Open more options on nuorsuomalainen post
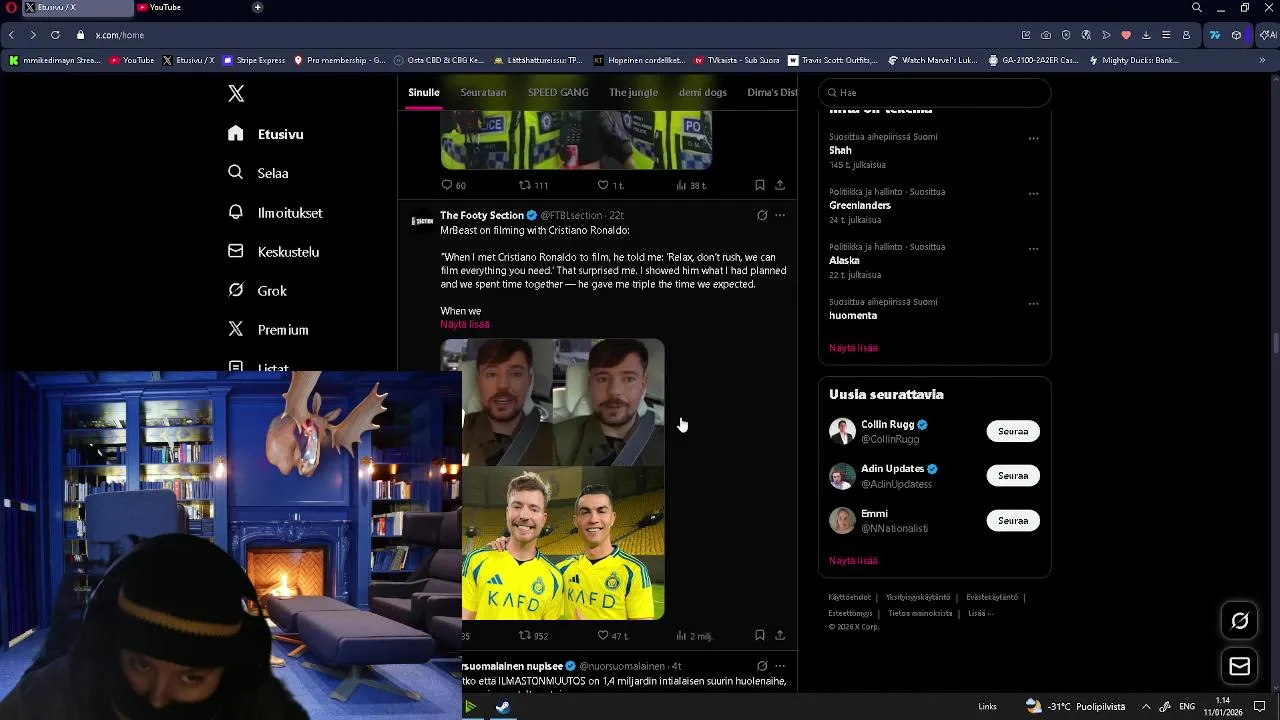 780,666
